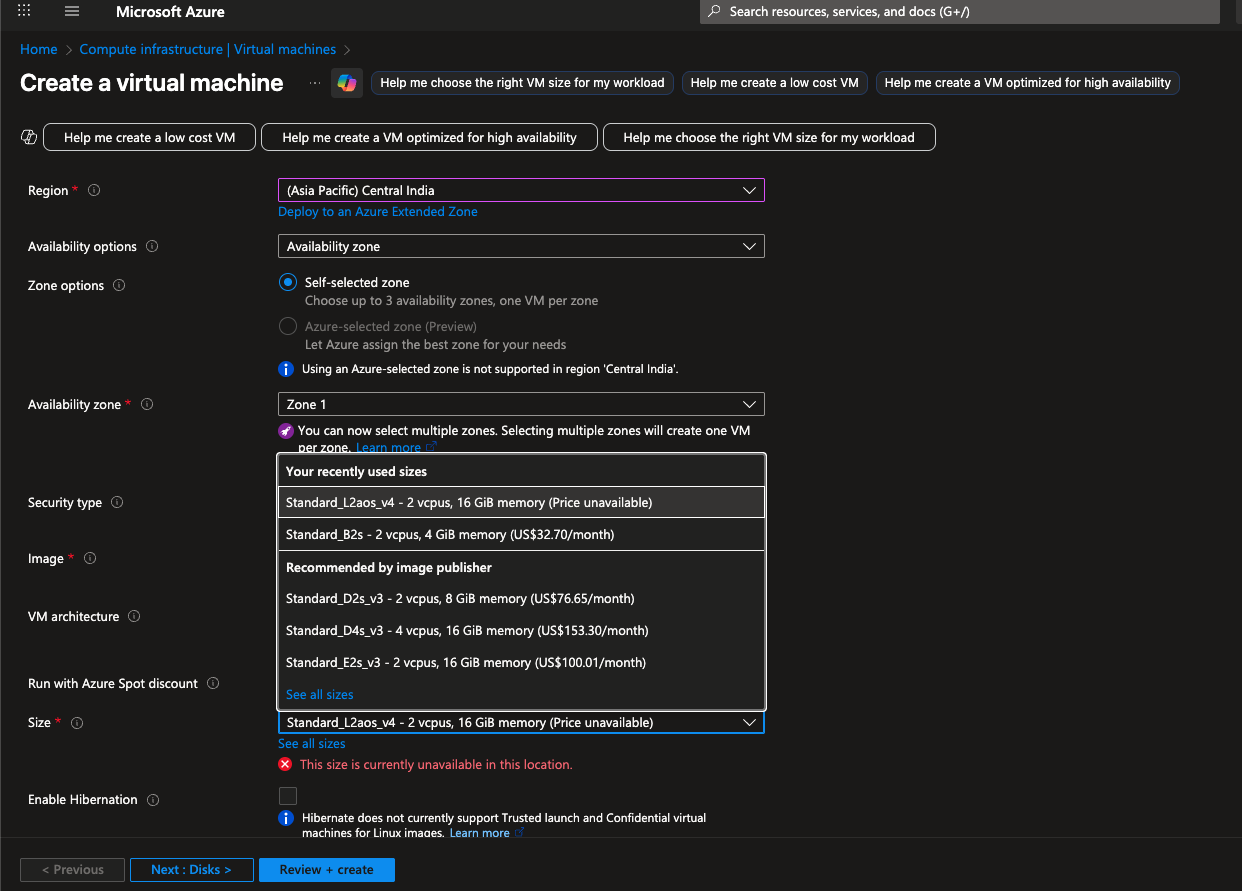The height and width of the screenshot is (891, 1242).
Task: Choose Standard_B2s size option
Action: click(x=521, y=534)
